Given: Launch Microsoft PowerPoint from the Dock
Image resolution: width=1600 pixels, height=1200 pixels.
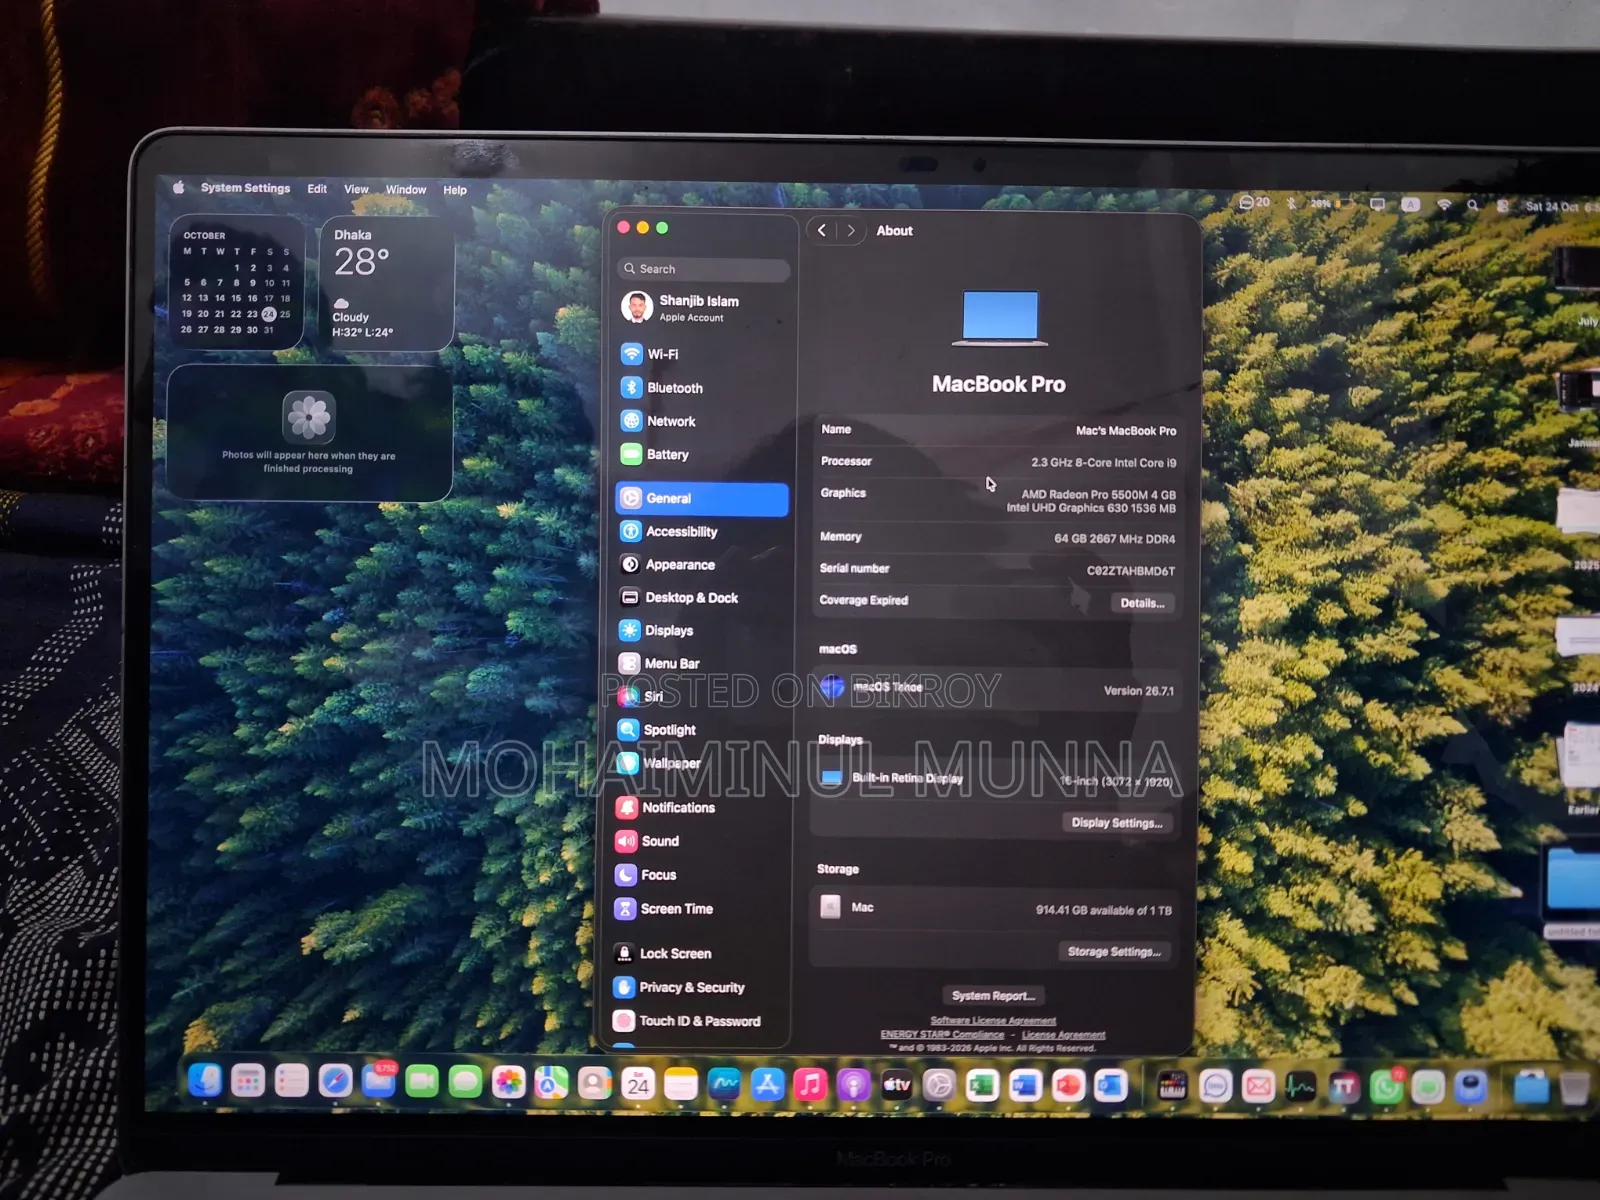Looking at the screenshot, I should click(x=1068, y=1086).
